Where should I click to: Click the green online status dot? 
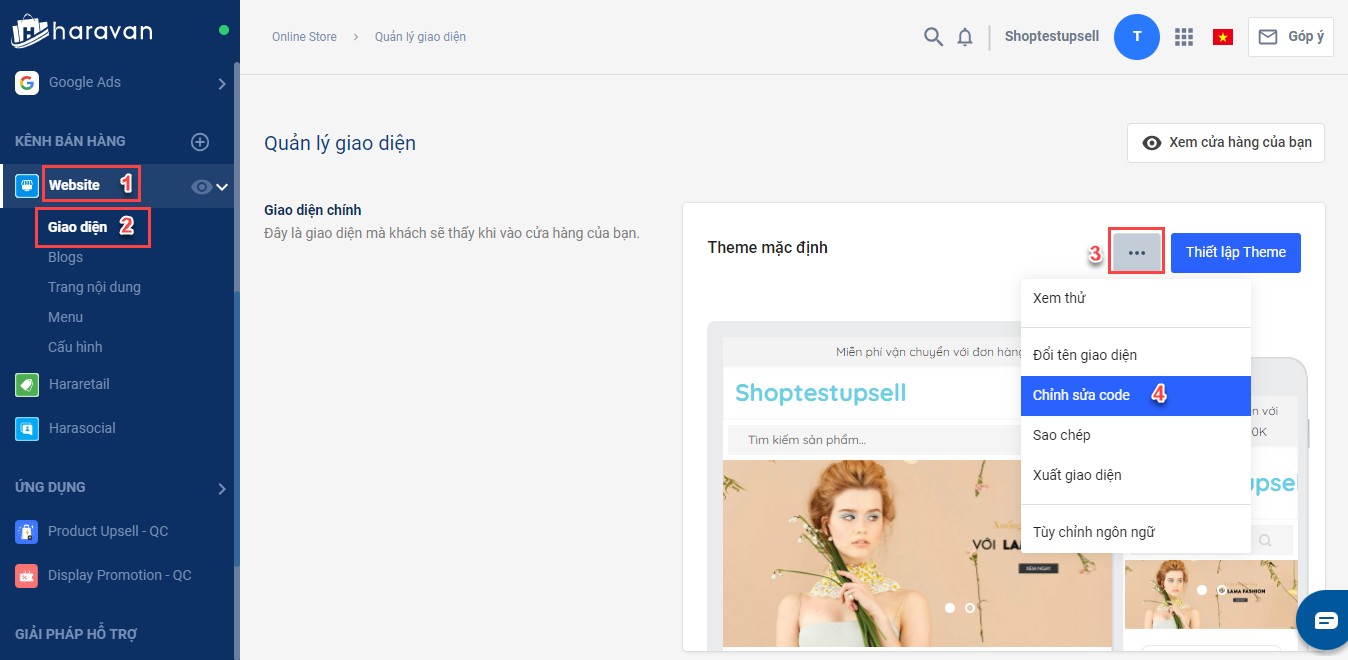[x=224, y=30]
